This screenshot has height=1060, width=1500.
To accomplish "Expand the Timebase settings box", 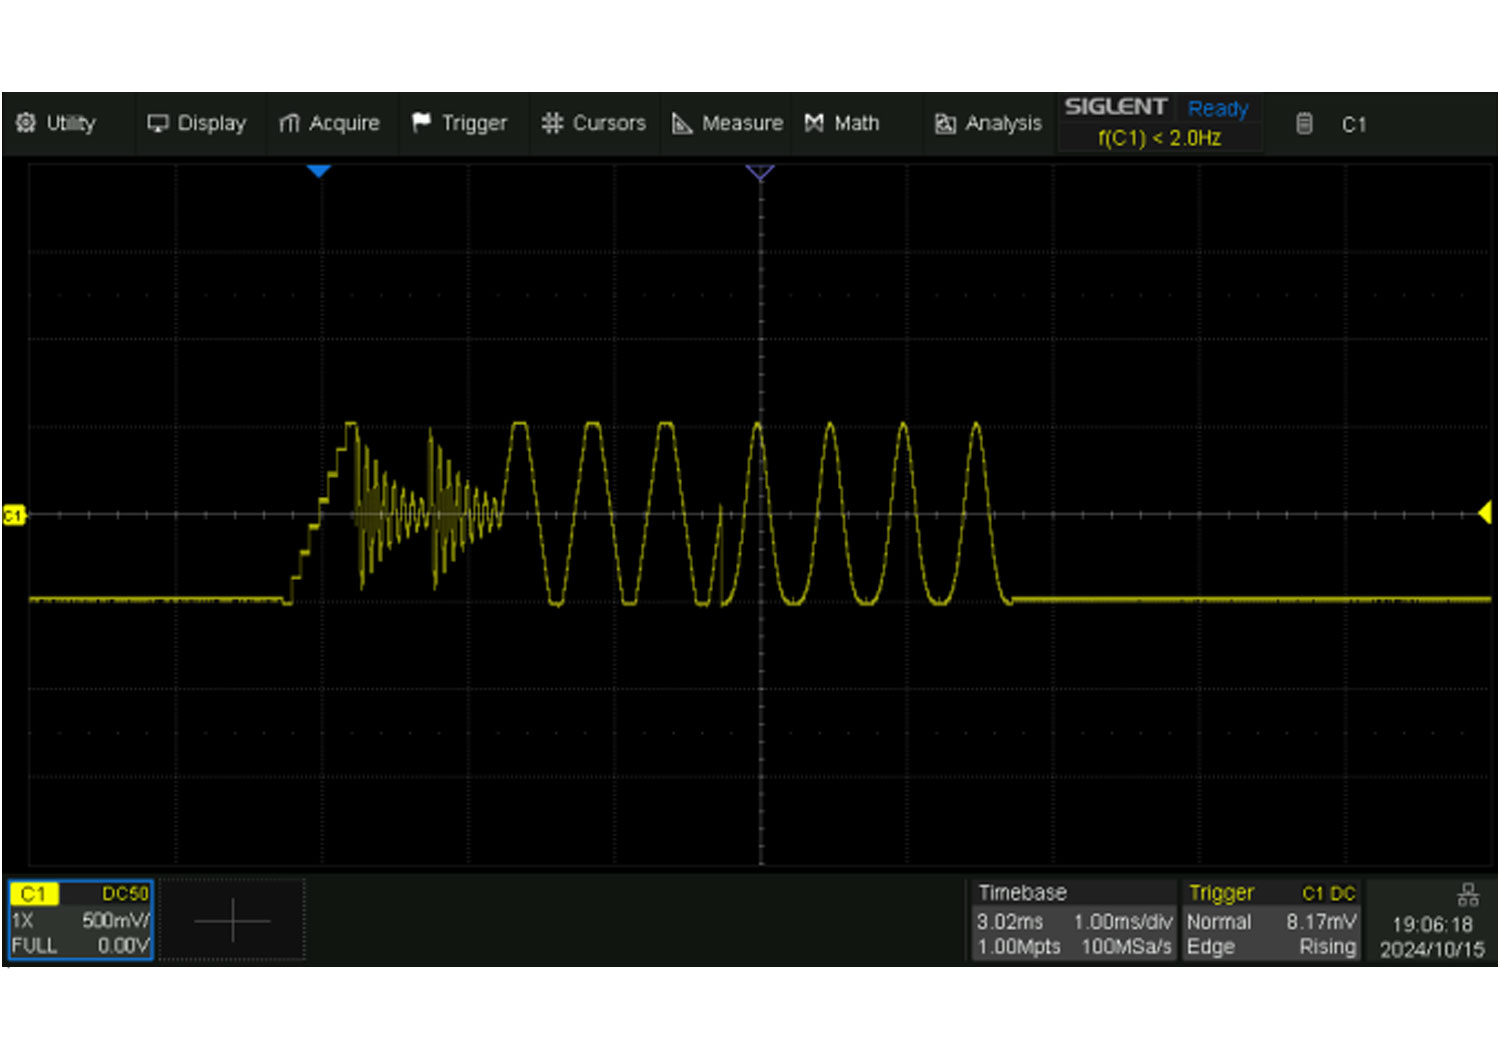I will (x=1073, y=920).
